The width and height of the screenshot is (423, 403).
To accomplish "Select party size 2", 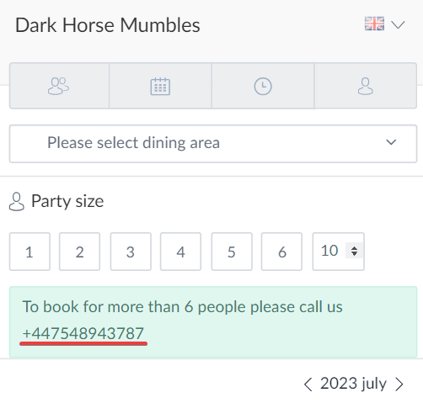I will [80, 252].
